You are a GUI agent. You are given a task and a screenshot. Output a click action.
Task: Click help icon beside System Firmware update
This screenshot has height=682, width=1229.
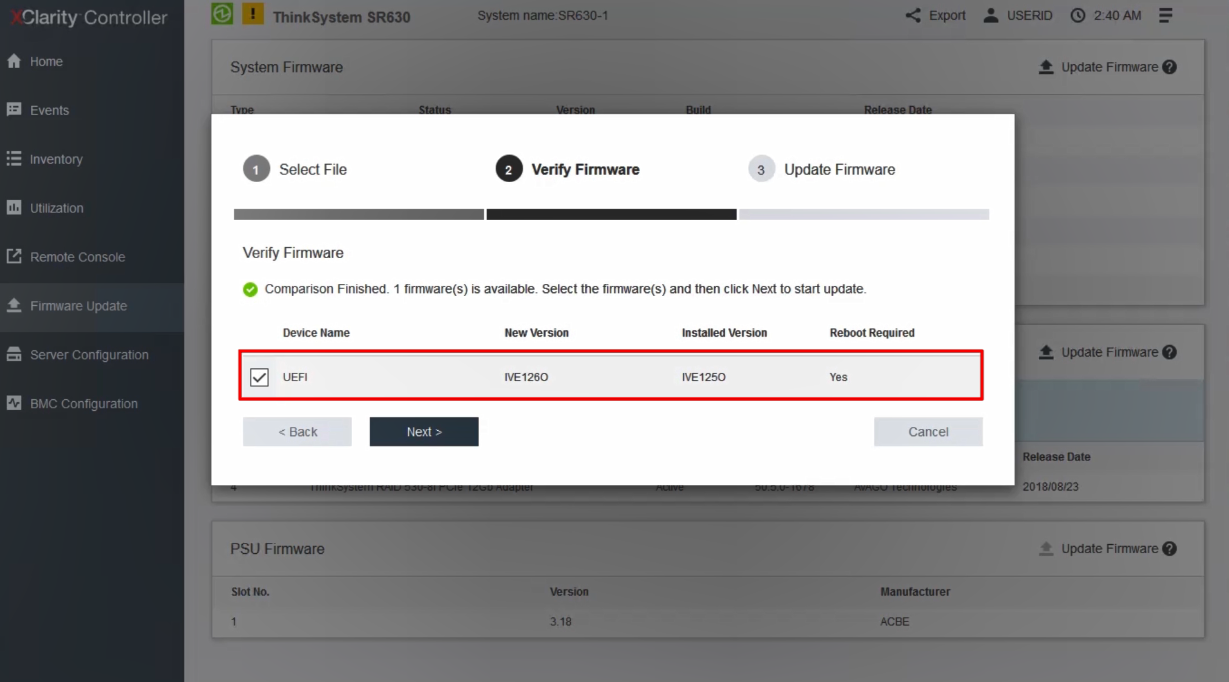1170,67
